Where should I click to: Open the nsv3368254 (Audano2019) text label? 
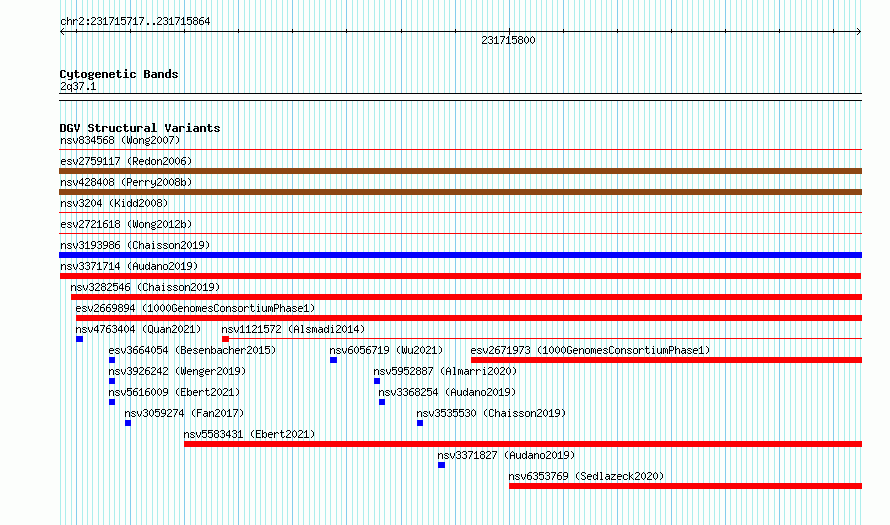pos(447,392)
